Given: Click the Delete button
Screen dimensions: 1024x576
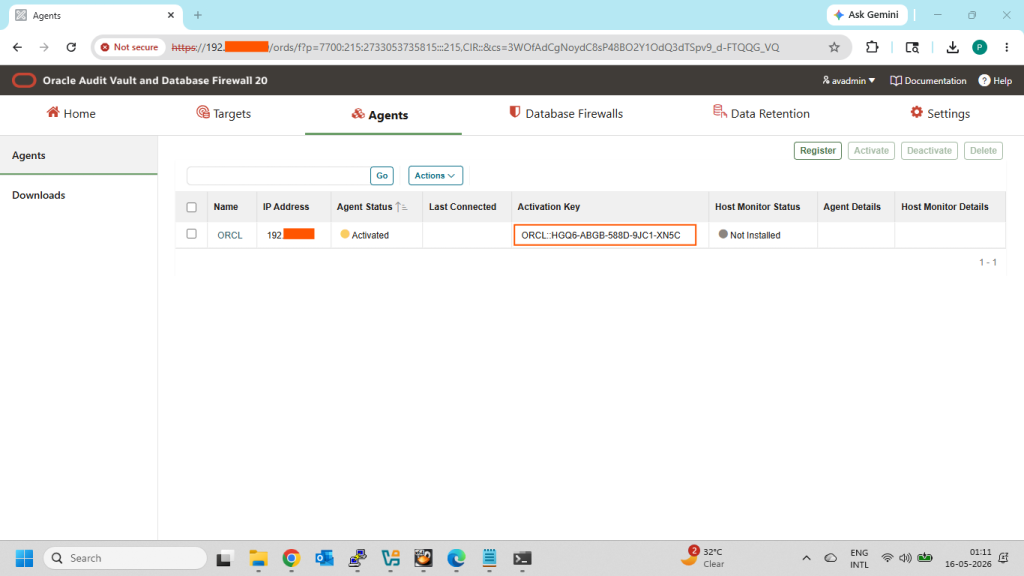Looking at the screenshot, I should pyautogui.click(x=983, y=151).
